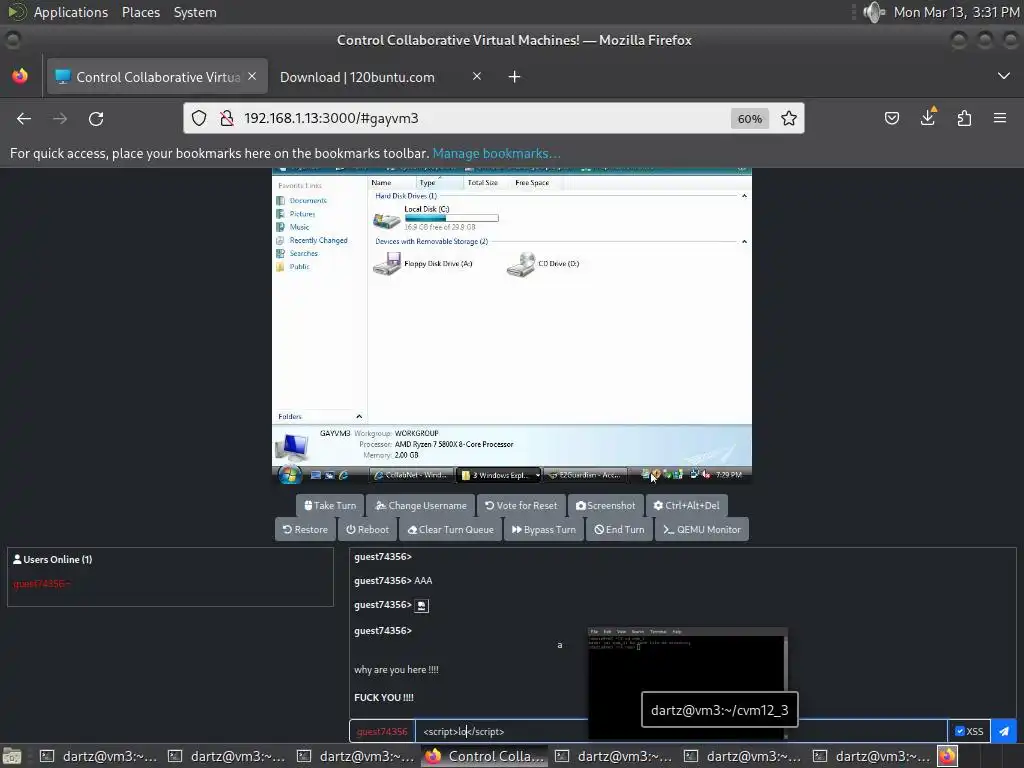Screen dimensions: 1024x768
Task: Click Pictures in Favorite Links
Action: click(302, 214)
